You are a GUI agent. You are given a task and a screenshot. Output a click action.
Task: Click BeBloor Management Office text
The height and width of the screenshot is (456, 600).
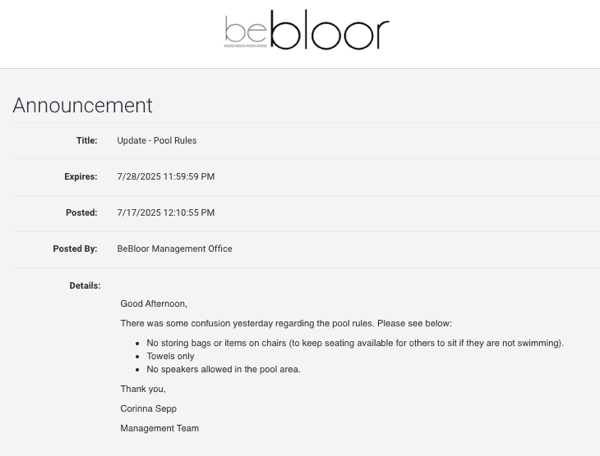[x=174, y=249]
